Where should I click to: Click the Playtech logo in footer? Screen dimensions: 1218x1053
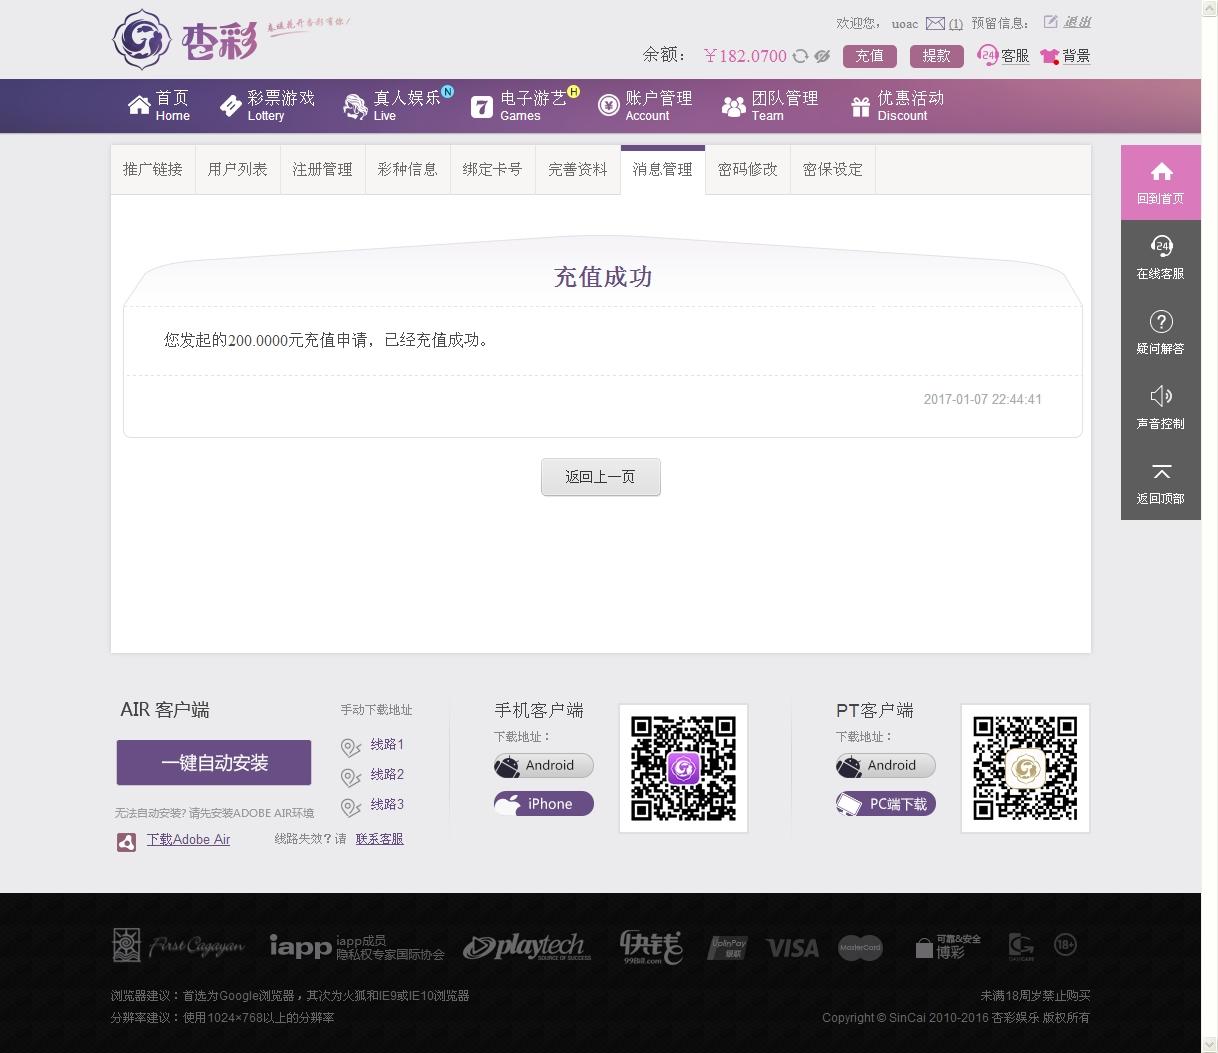click(x=528, y=947)
